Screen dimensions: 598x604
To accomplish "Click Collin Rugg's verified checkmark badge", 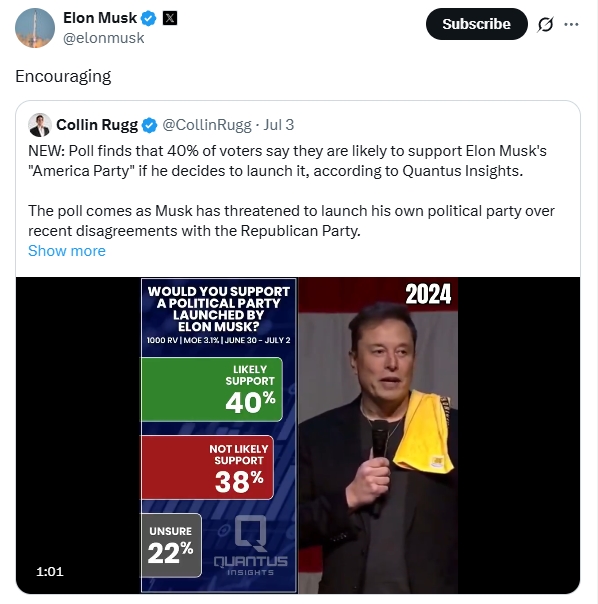I will click(x=150, y=125).
